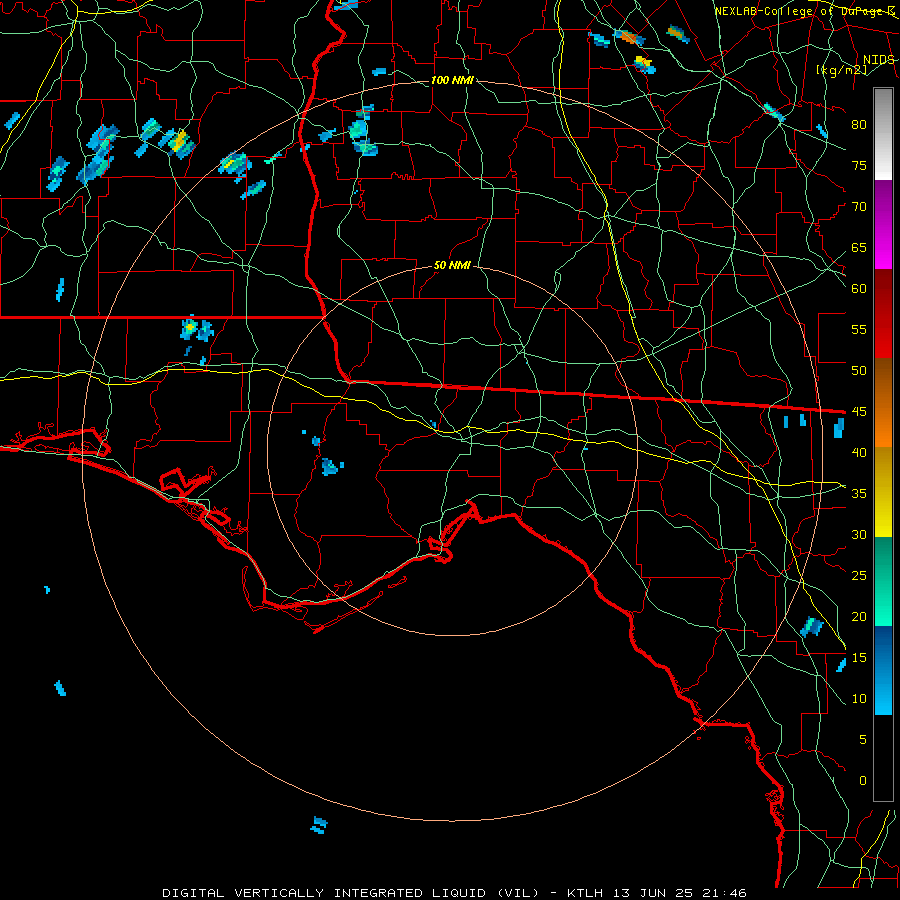Screen dimensions: 900x900
Task: Click the 30 value on the VIL scale
Action: point(859,534)
